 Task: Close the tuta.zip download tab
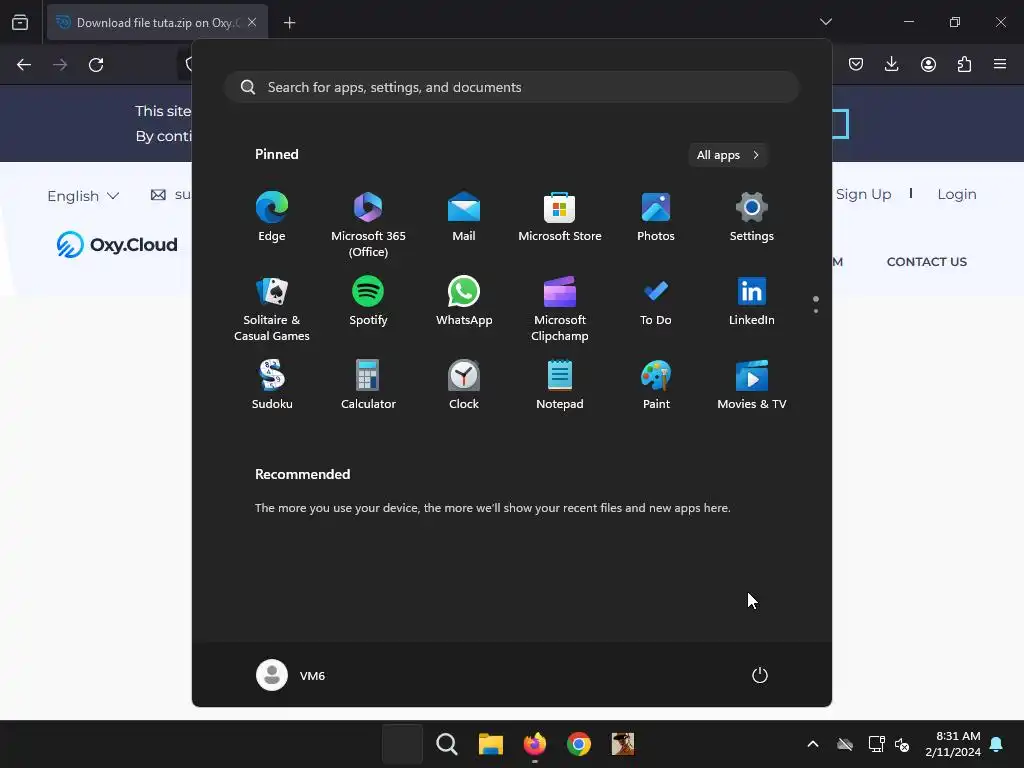[x=252, y=22]
